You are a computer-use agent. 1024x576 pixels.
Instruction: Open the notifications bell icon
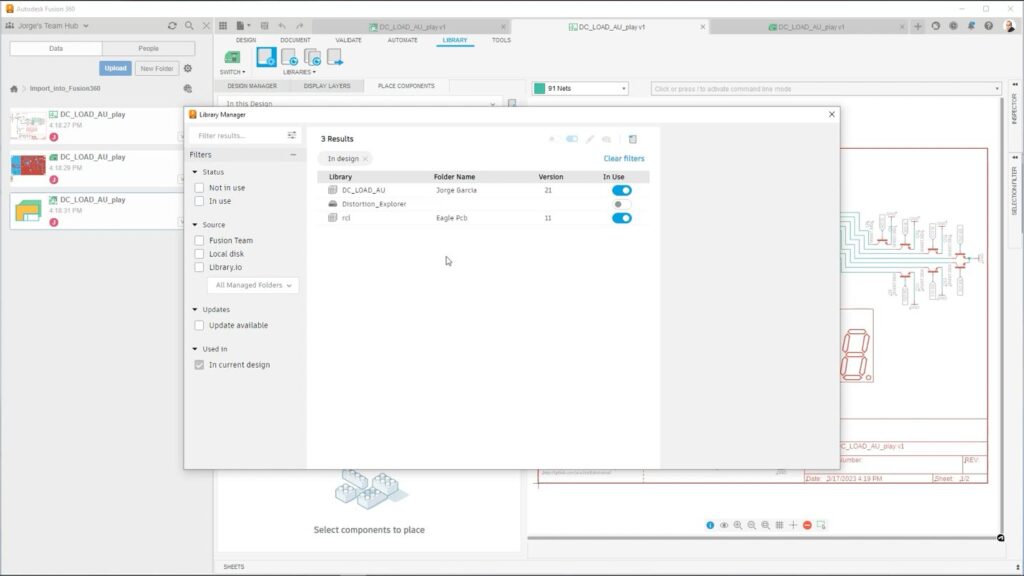coord(971,26)
